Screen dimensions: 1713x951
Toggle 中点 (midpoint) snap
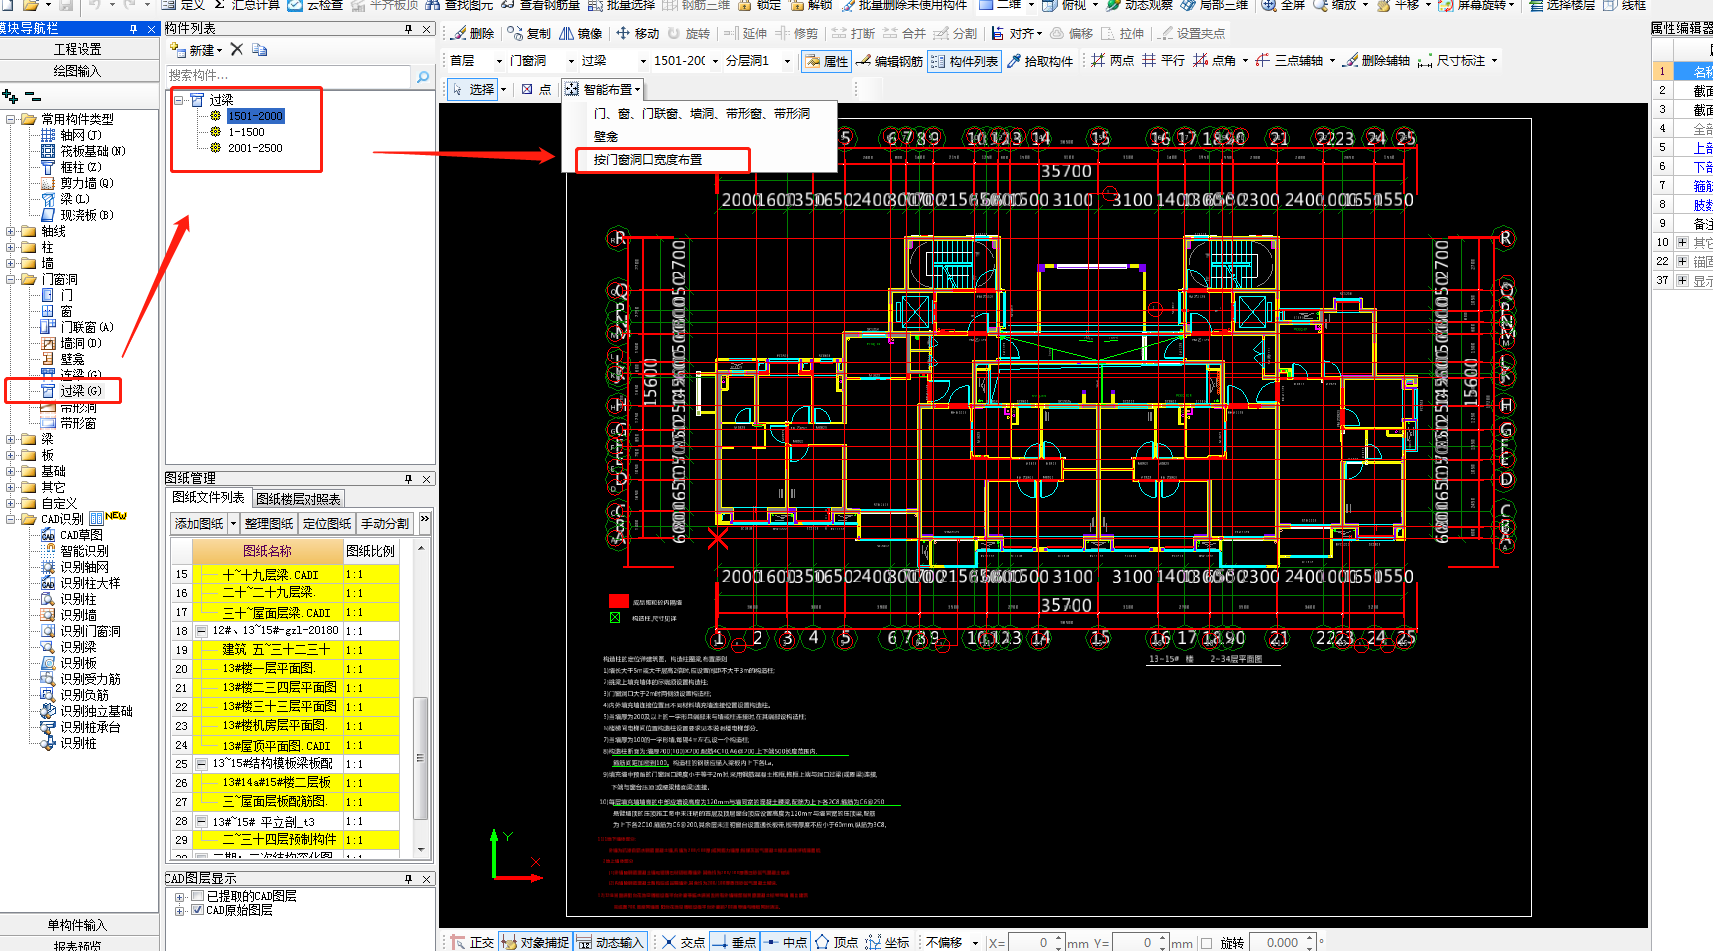pos(786,942)
